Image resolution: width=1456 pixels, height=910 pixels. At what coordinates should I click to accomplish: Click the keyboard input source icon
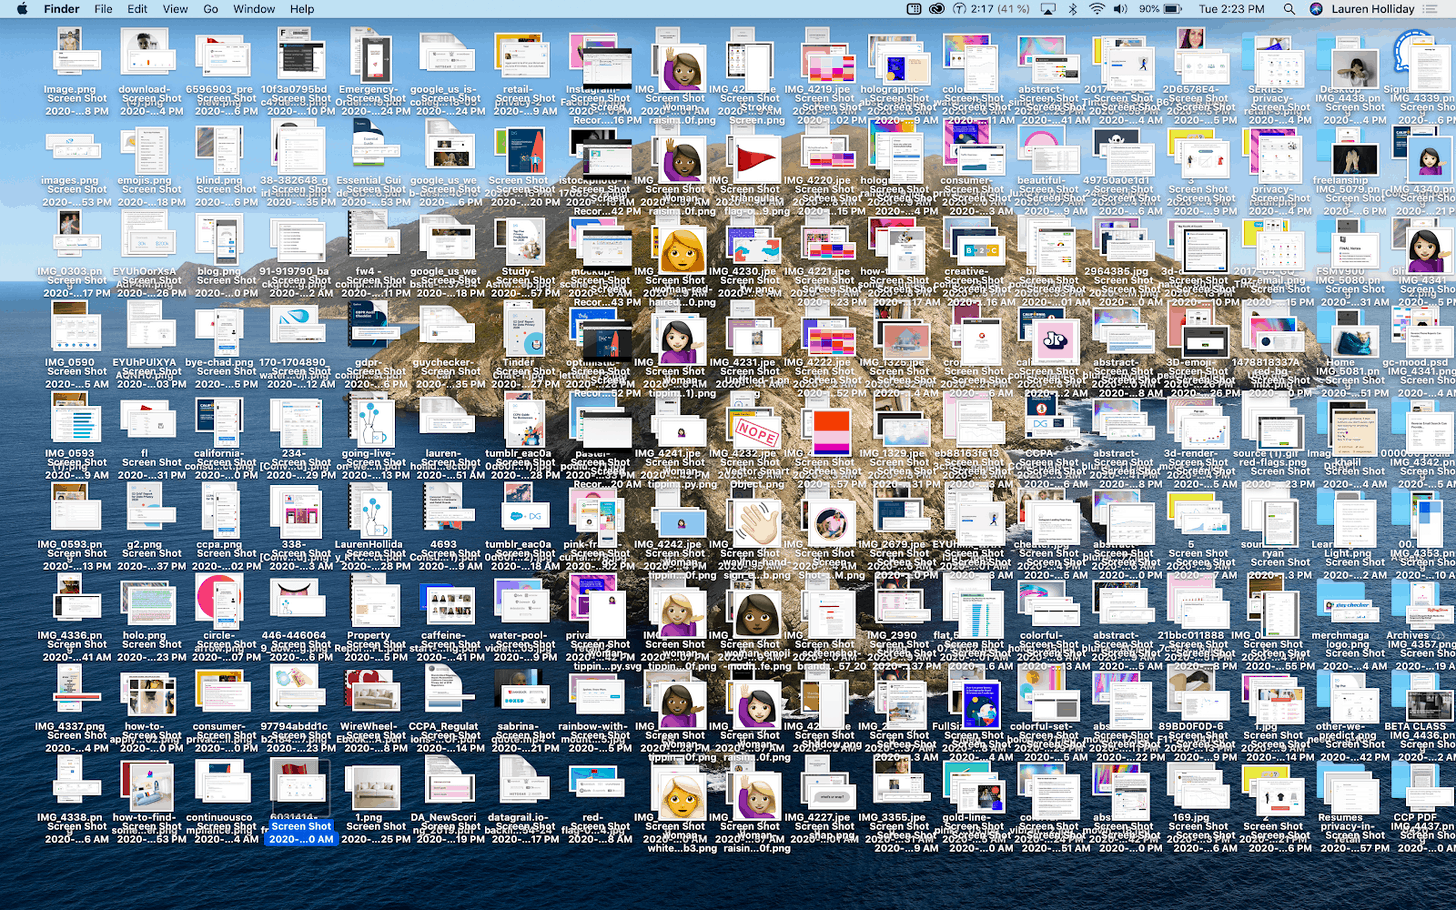coord(915,9)
